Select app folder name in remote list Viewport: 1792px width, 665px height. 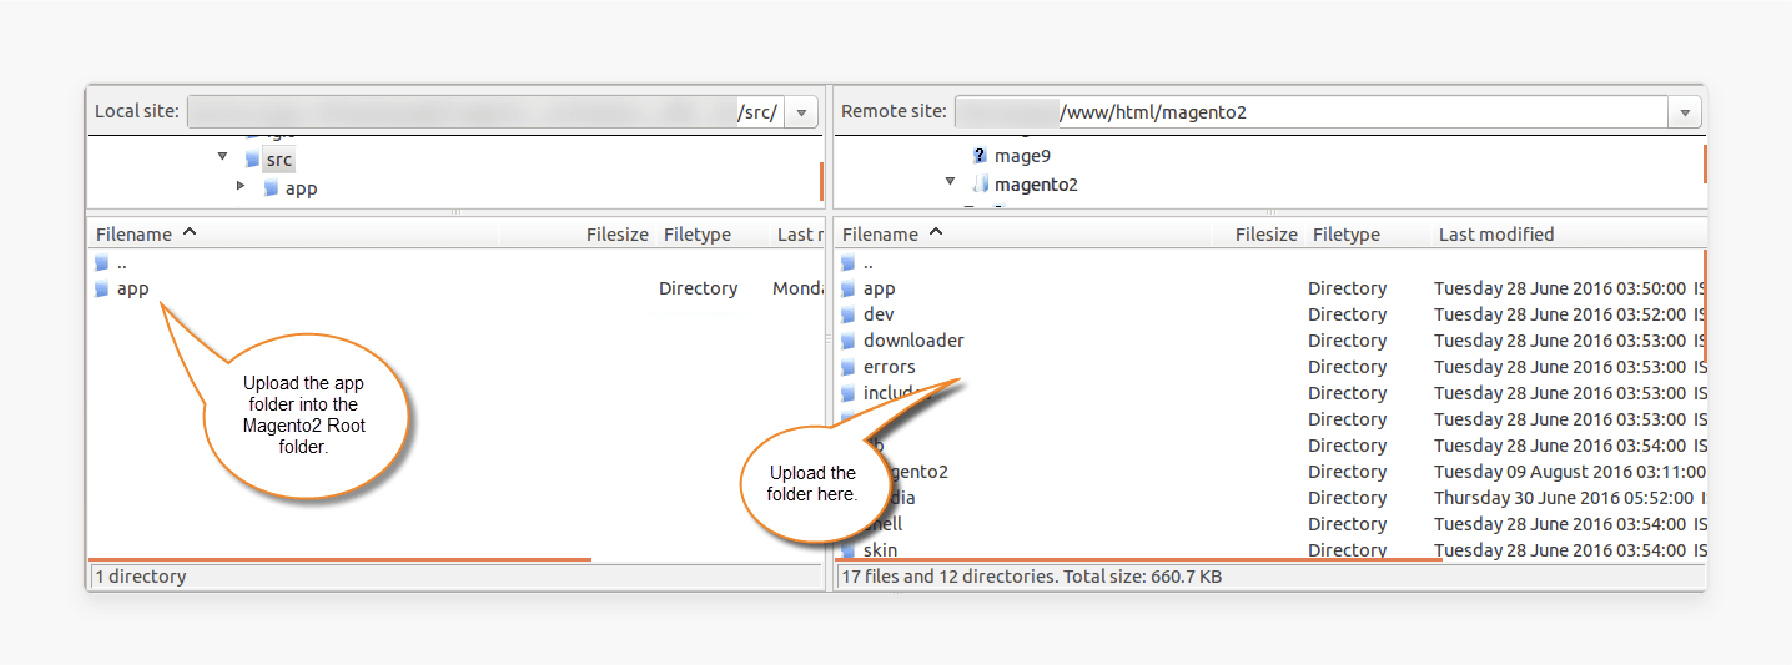pyautogui.click(x=879, y=289)
